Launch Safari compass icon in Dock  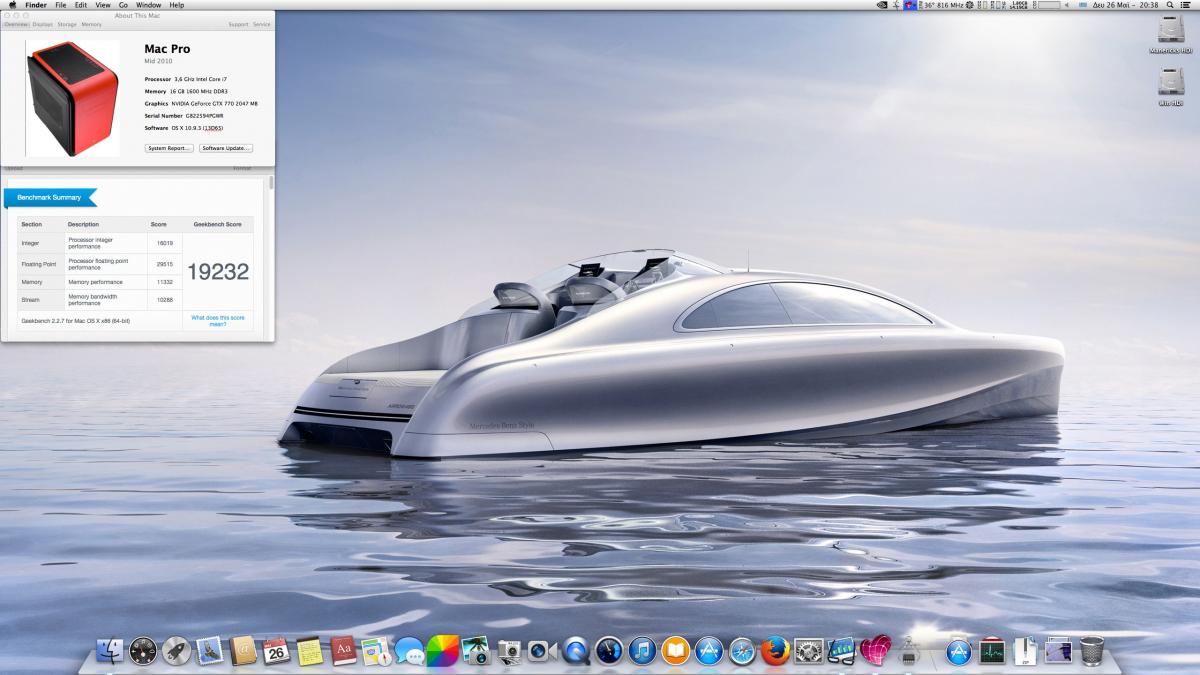click(742, 651)
